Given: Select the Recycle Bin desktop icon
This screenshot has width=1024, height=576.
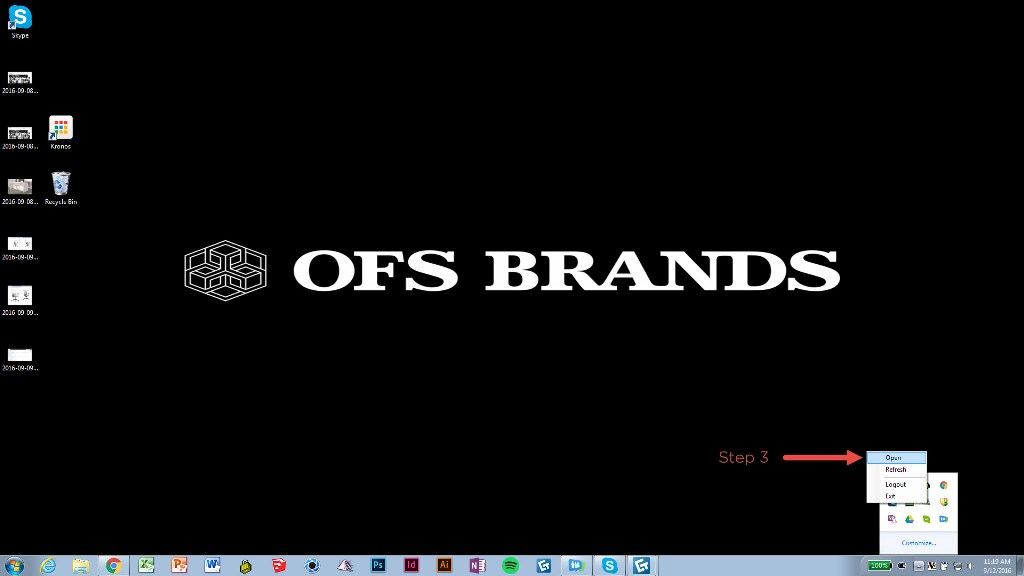Looking at the screenshot, I should click(x=61, y=188).
